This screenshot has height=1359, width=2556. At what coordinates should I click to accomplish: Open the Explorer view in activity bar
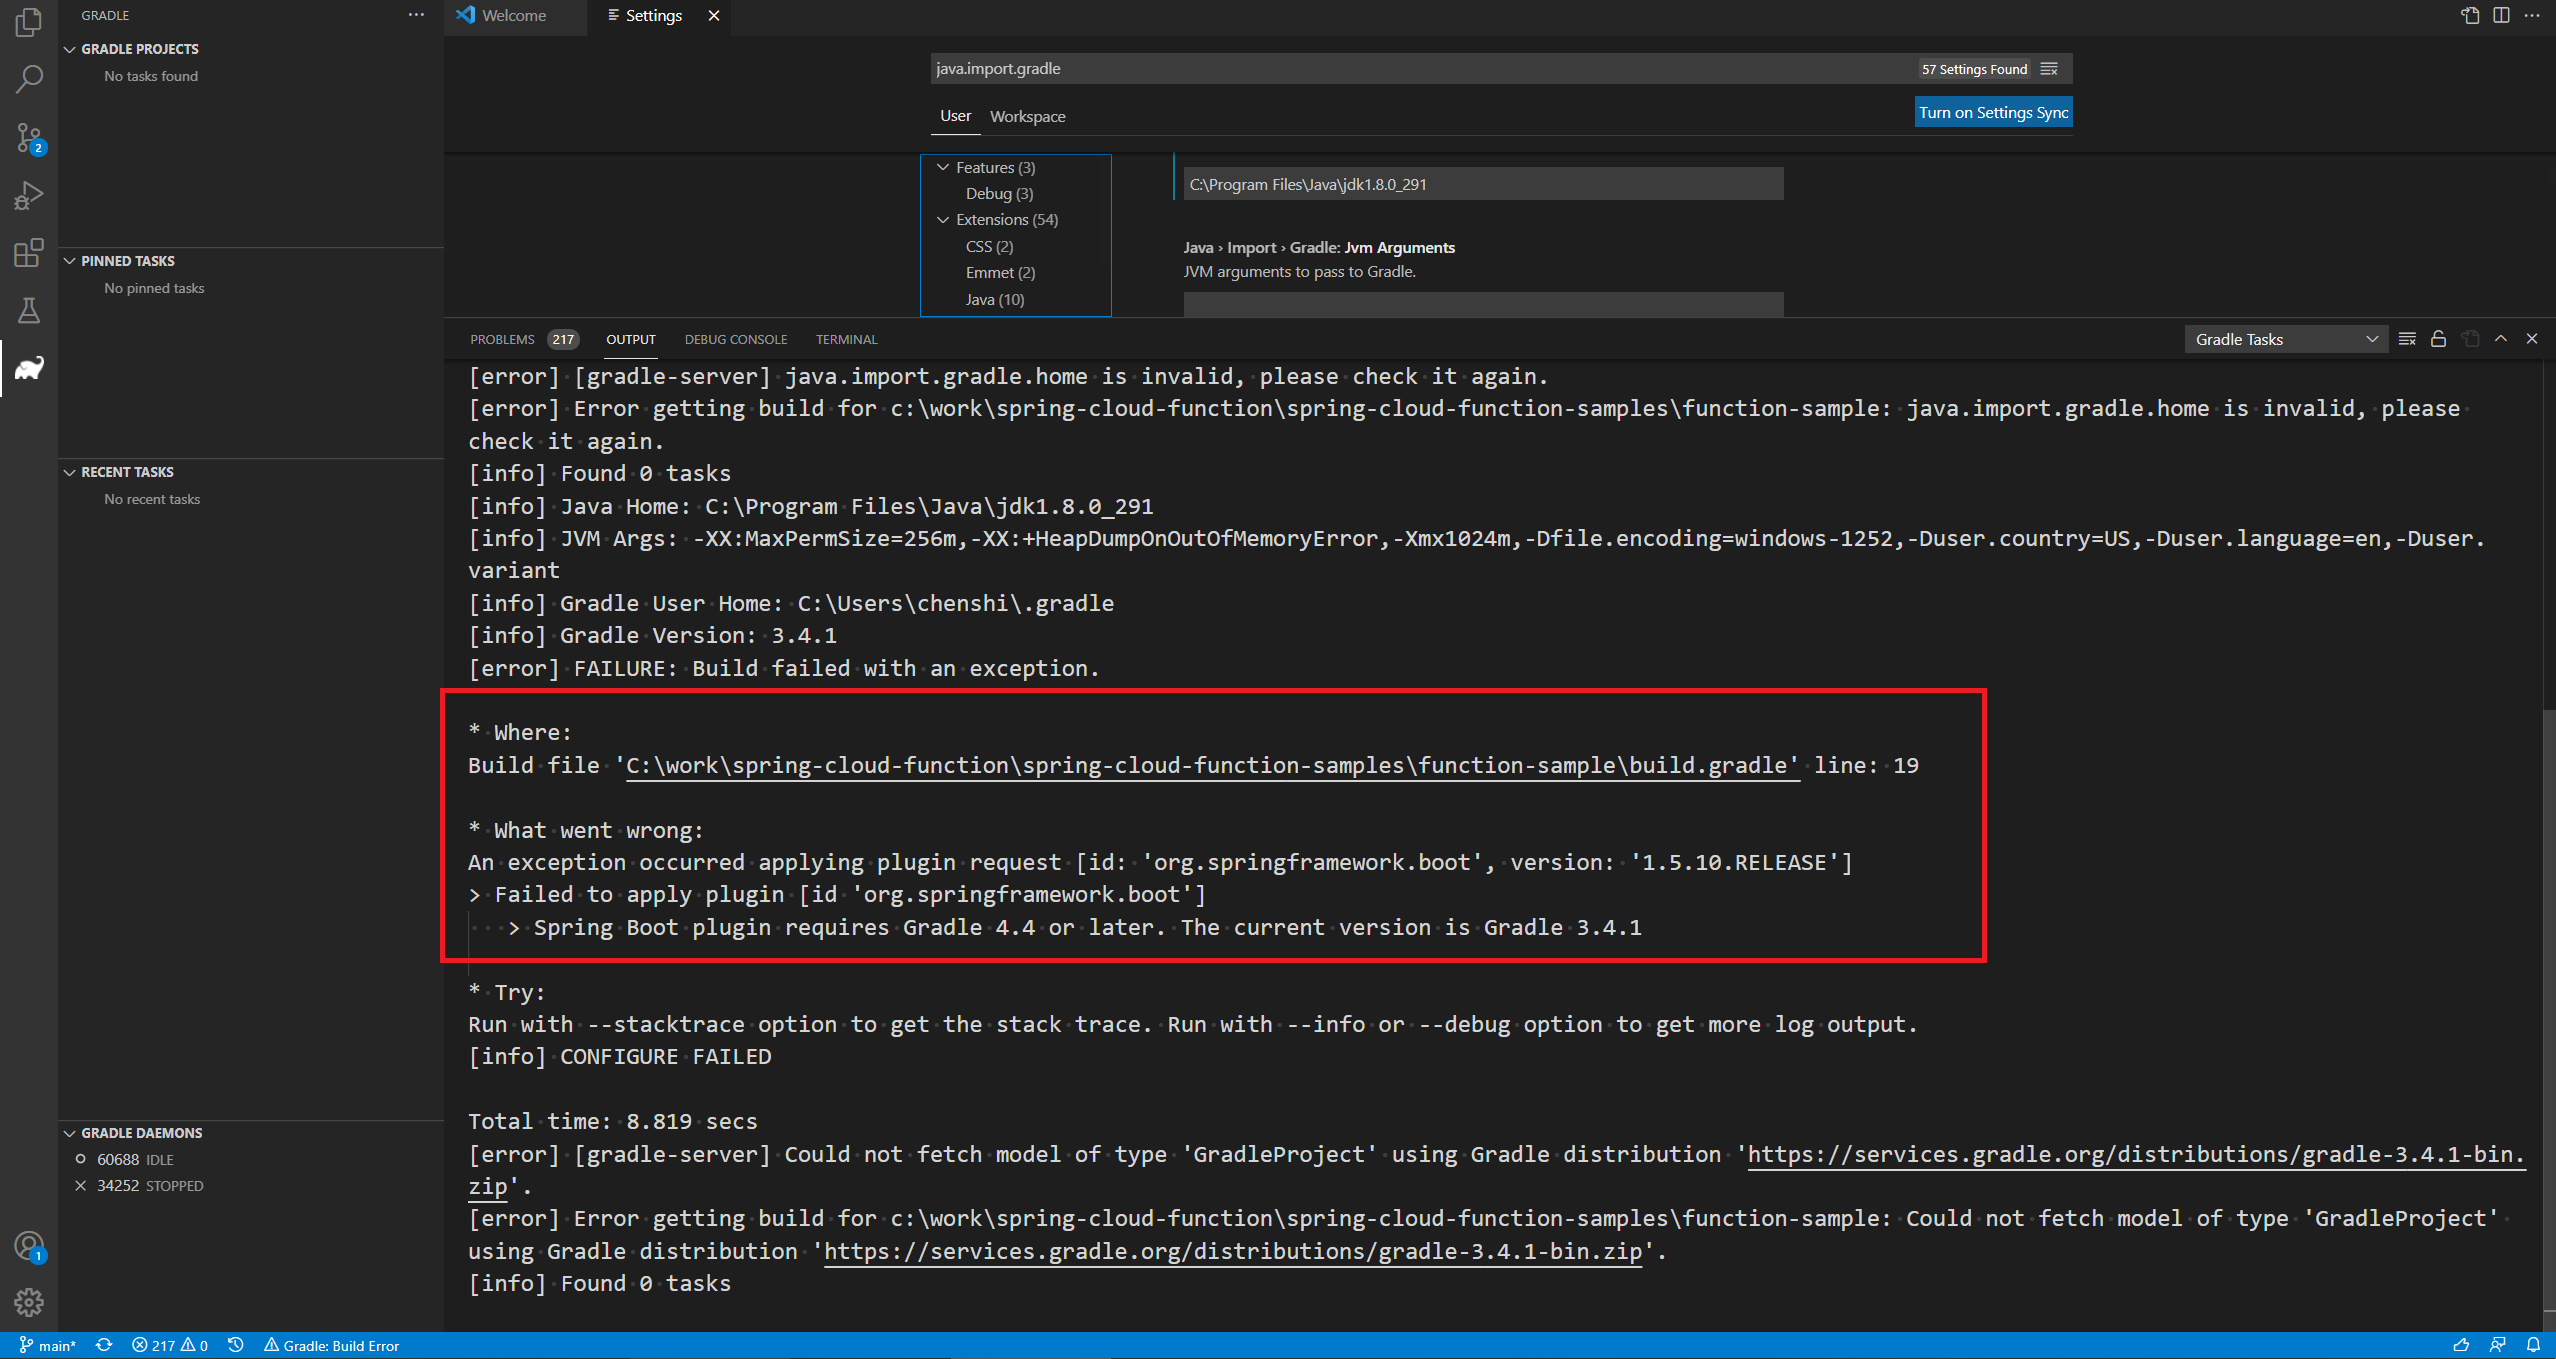29,22
